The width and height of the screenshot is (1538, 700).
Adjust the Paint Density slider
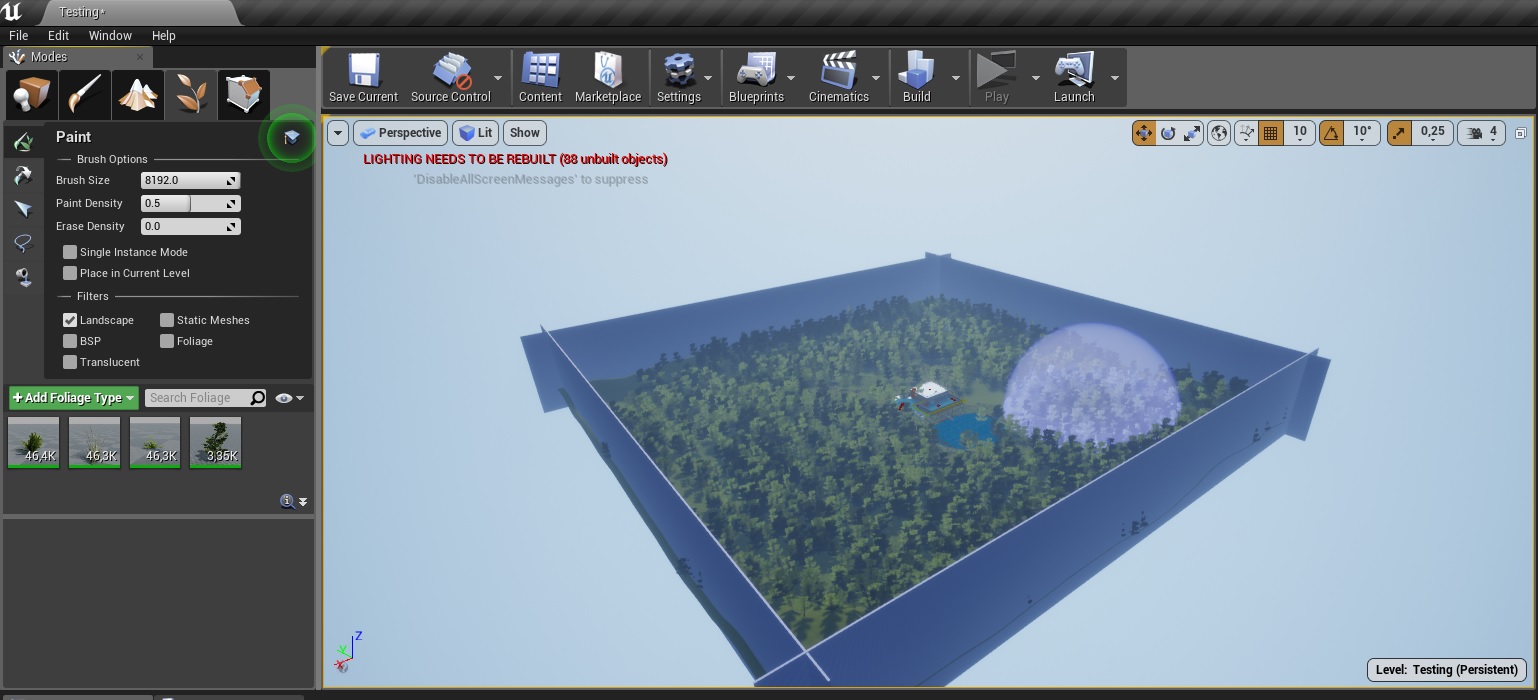[190, 203]
